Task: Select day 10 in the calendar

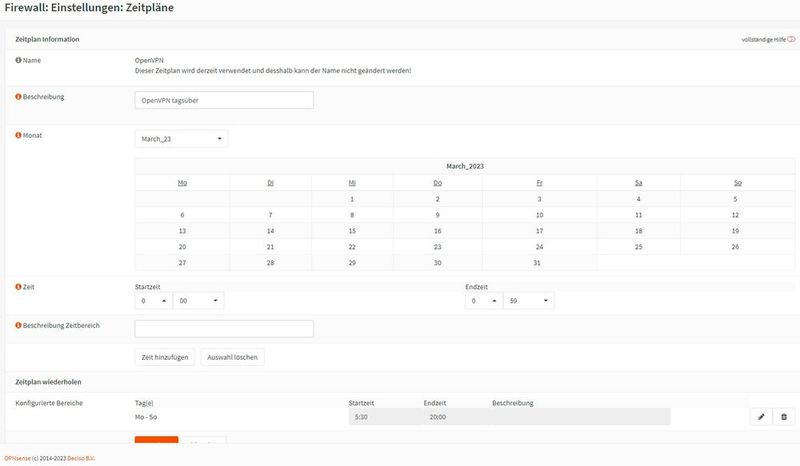Action: (539, 215)
